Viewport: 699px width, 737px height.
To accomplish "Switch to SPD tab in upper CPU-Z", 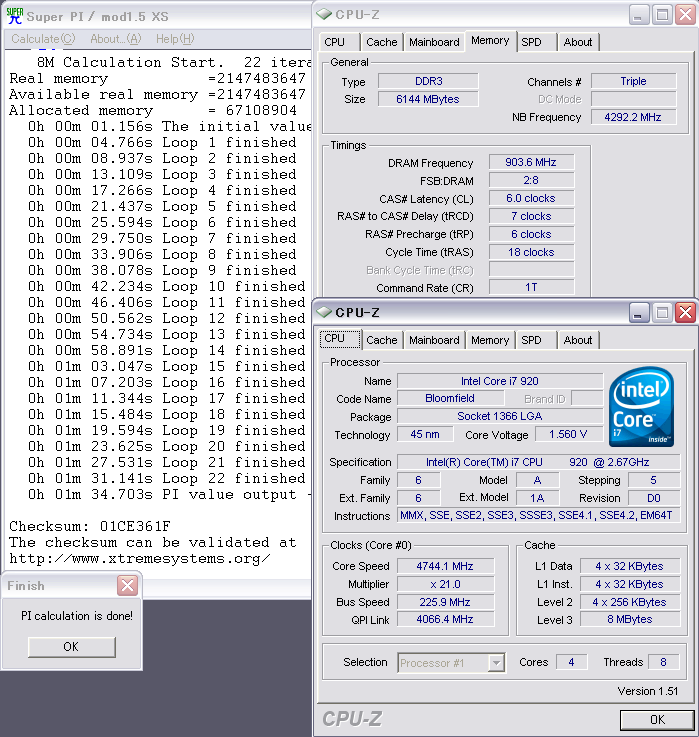I will [531, 42].
